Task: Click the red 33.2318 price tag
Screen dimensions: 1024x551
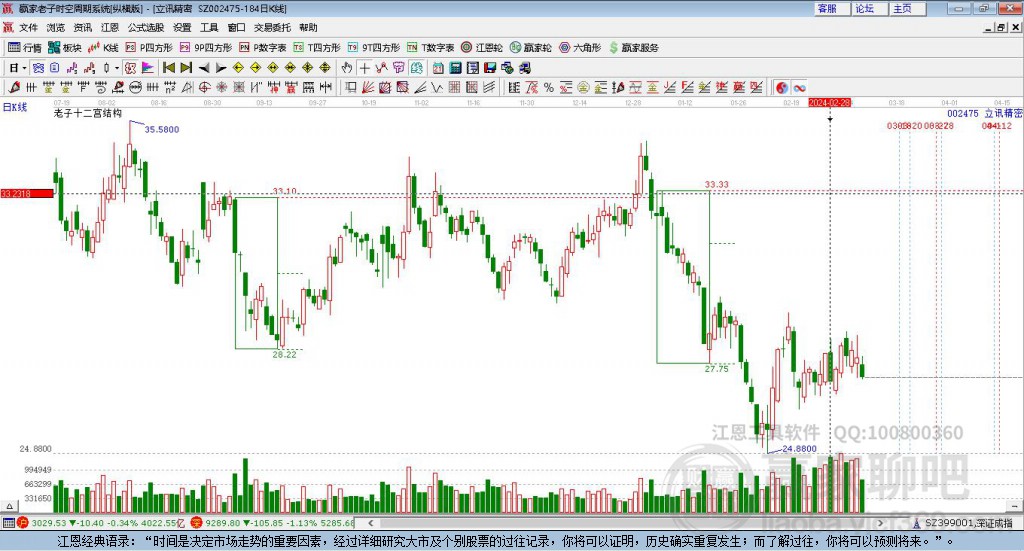Action: (27, 193)
